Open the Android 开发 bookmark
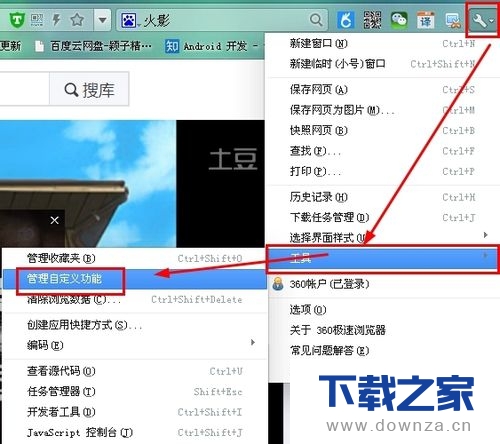This screenshot has width=500, height=444. click(211, 46)
